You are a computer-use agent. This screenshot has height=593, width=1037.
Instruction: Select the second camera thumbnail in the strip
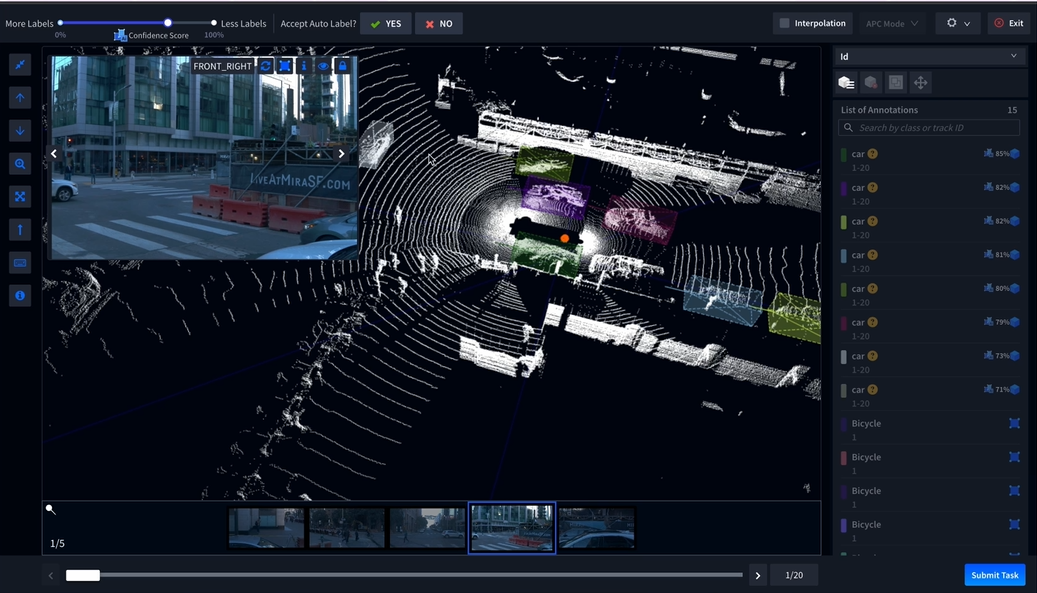pos(347,528)
